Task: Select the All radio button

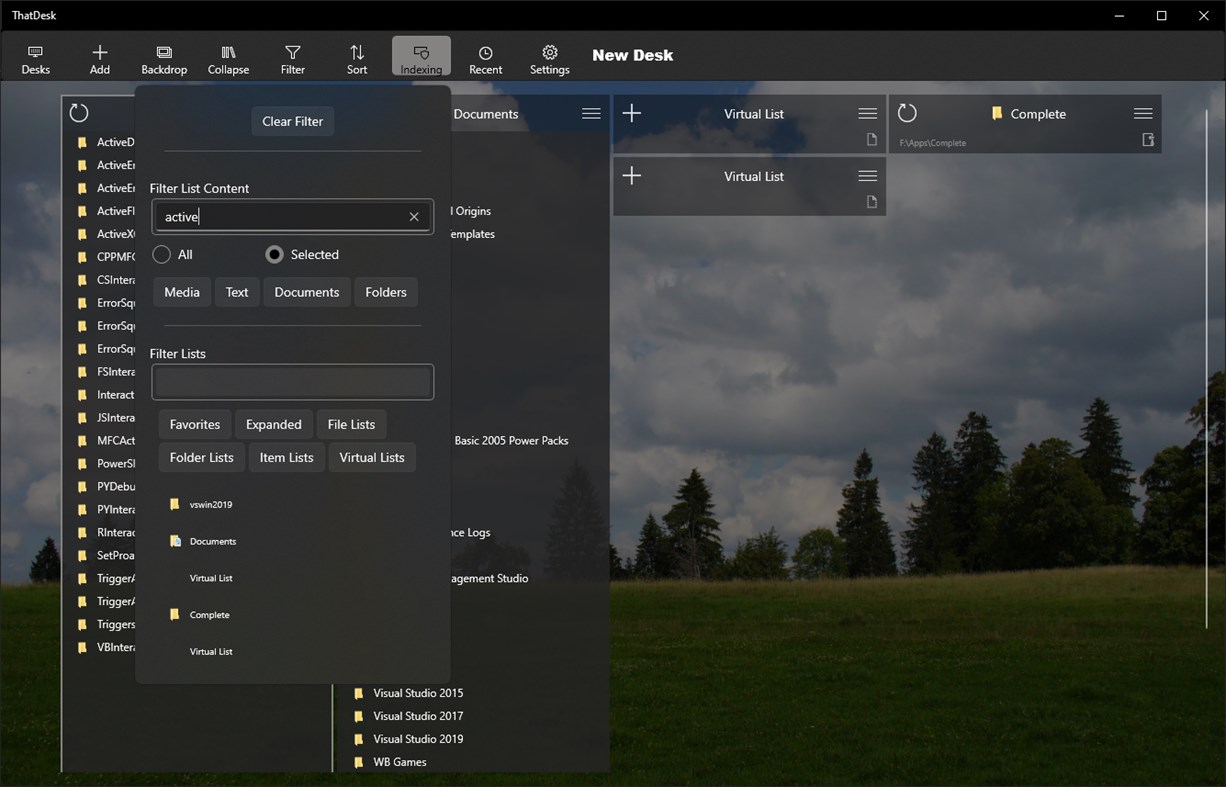Action: point(160,254)
